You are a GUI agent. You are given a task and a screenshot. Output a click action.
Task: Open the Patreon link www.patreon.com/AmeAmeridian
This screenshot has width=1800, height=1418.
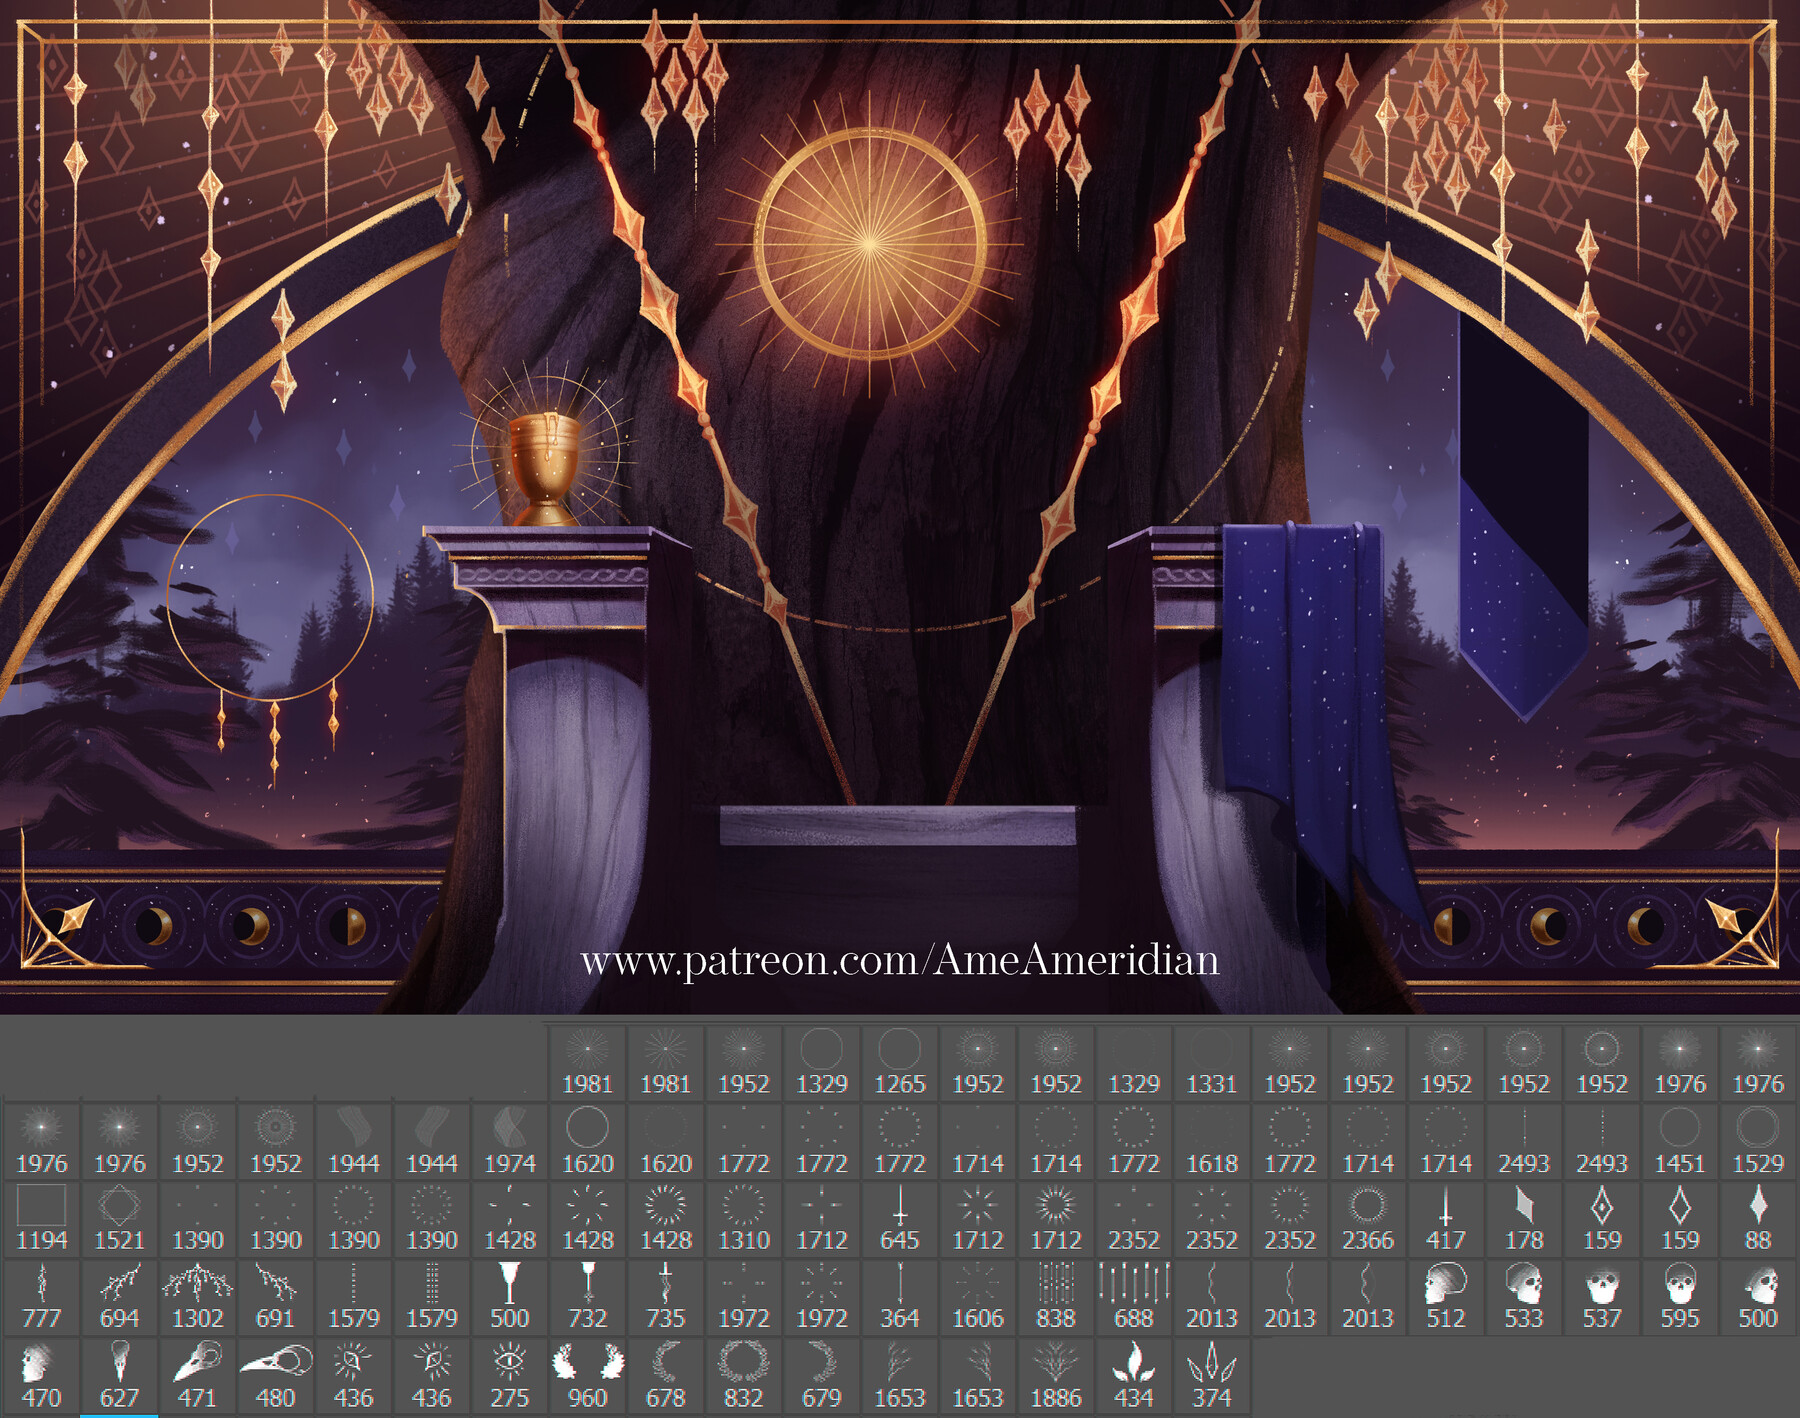(898, 960)
